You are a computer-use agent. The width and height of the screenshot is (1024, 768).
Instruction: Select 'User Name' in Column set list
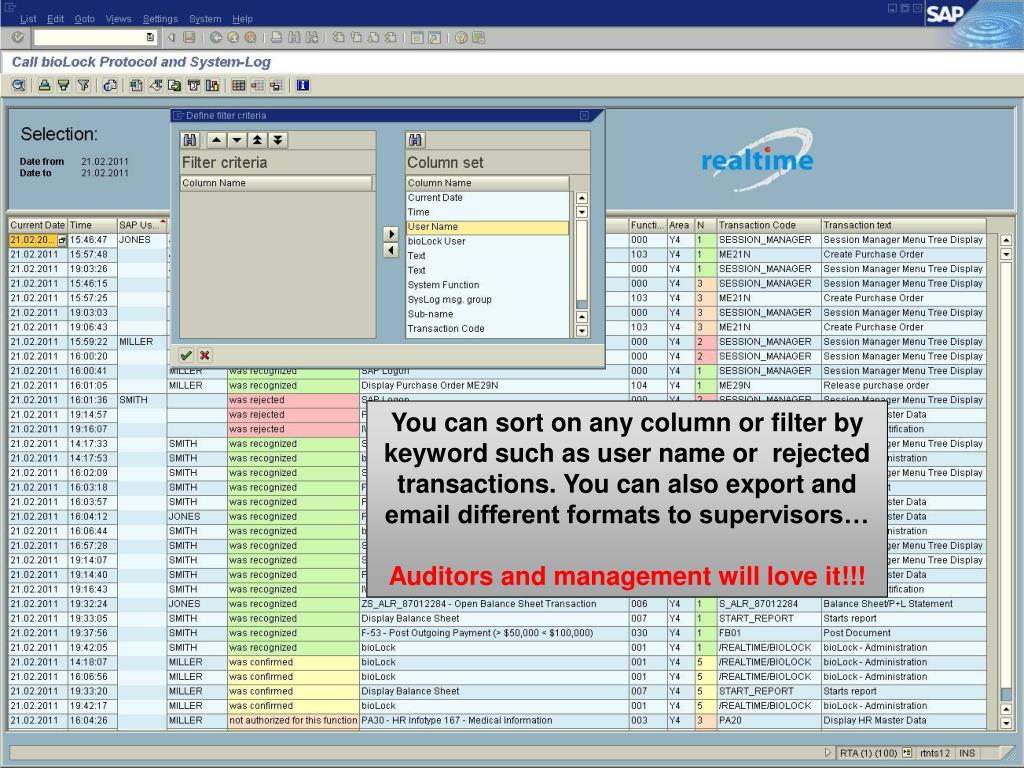point(487,227)
